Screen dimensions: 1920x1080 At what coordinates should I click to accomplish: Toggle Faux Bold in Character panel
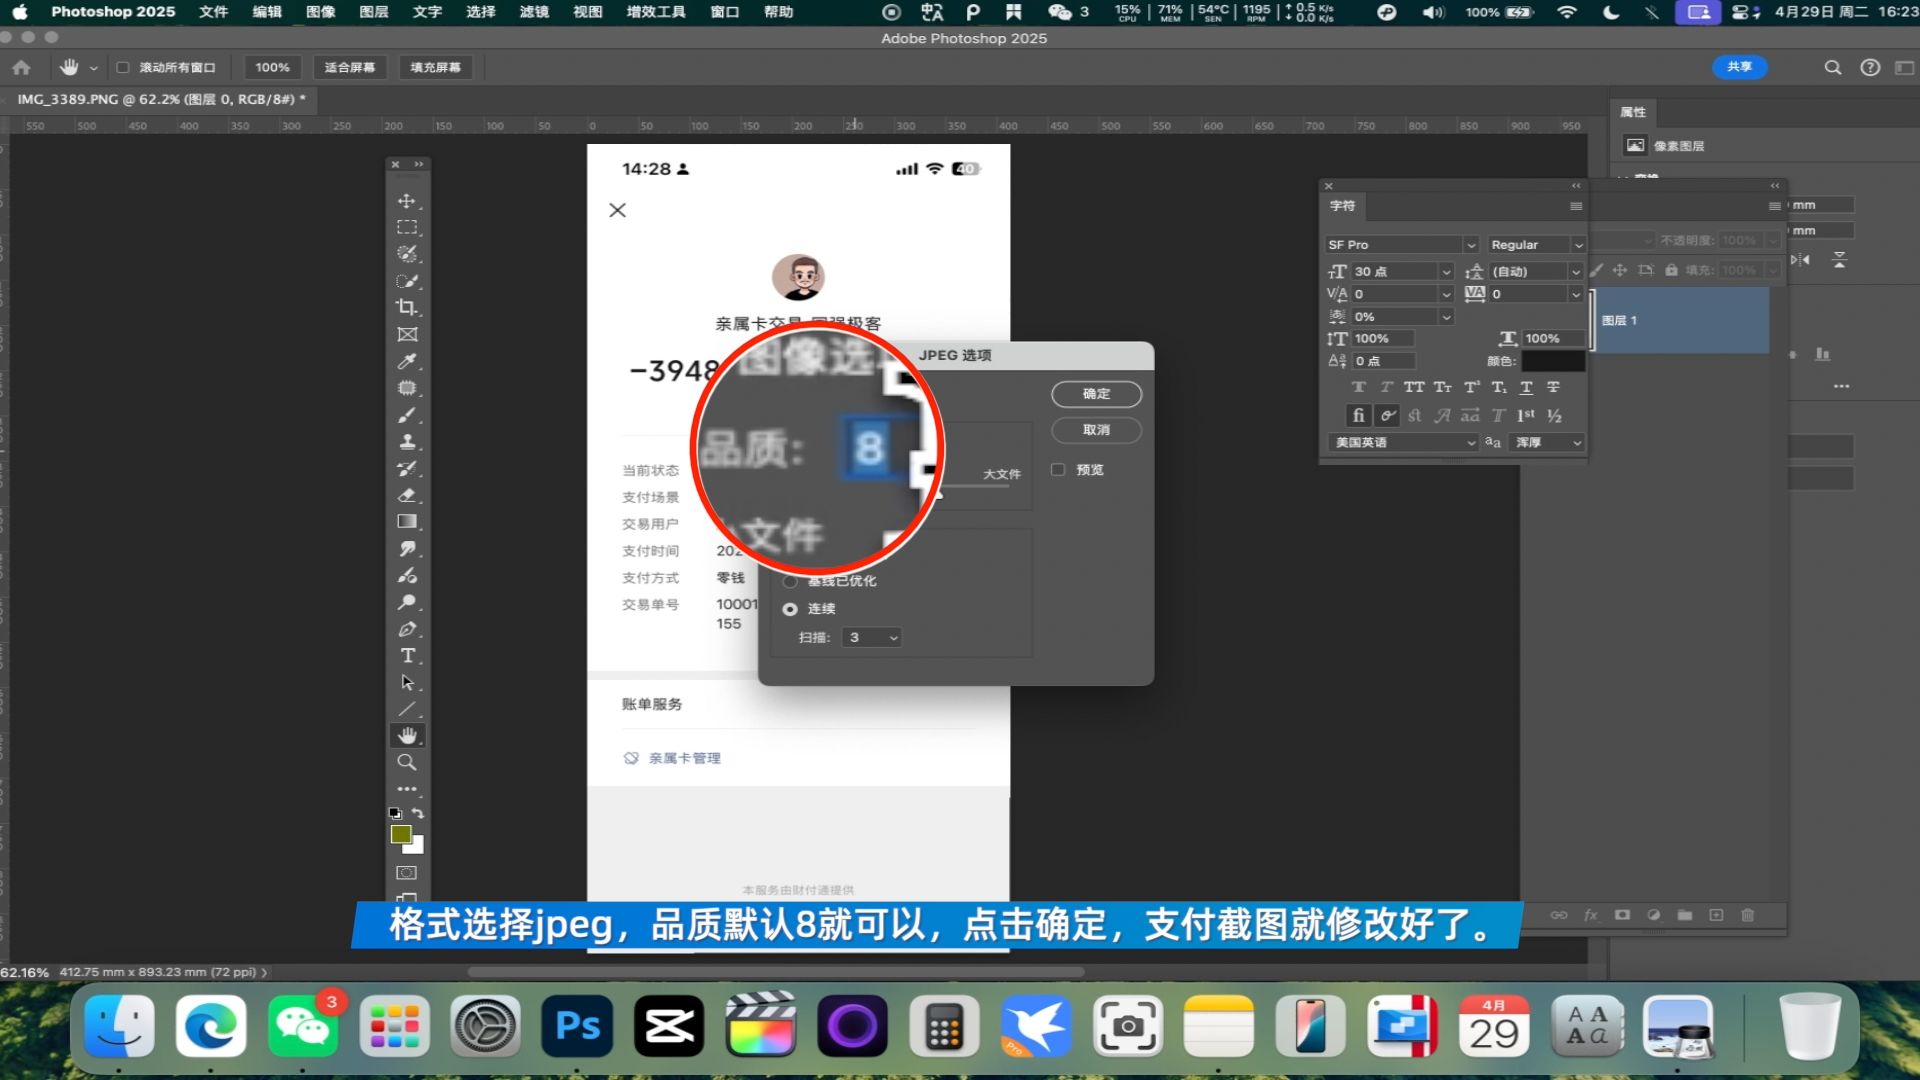click(1358, 387)
